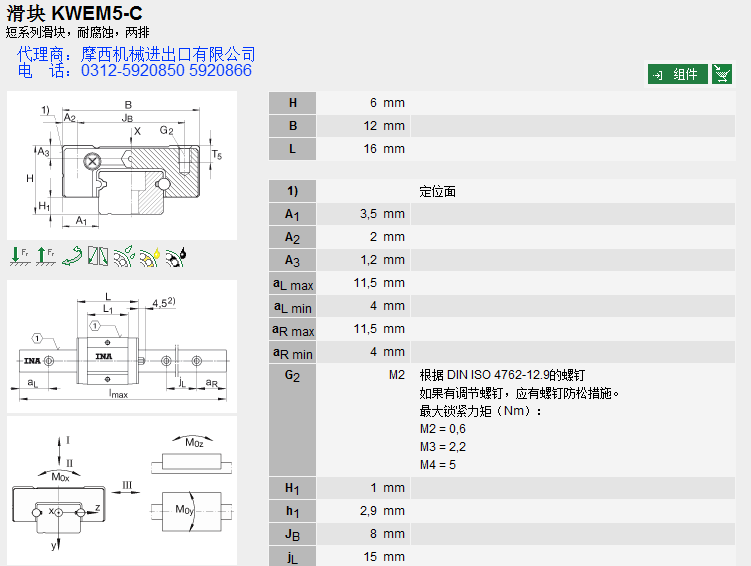
Task: Click the add-to-cart shopping cart icon
Action: pyautogui.click(x=722, y=74)
